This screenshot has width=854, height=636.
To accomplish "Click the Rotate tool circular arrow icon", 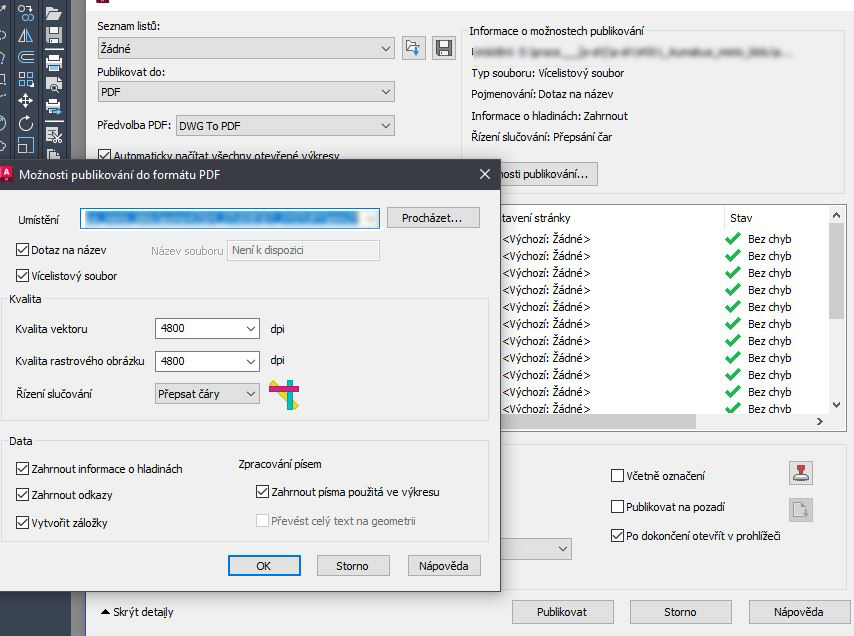I will tap(26, 123).
